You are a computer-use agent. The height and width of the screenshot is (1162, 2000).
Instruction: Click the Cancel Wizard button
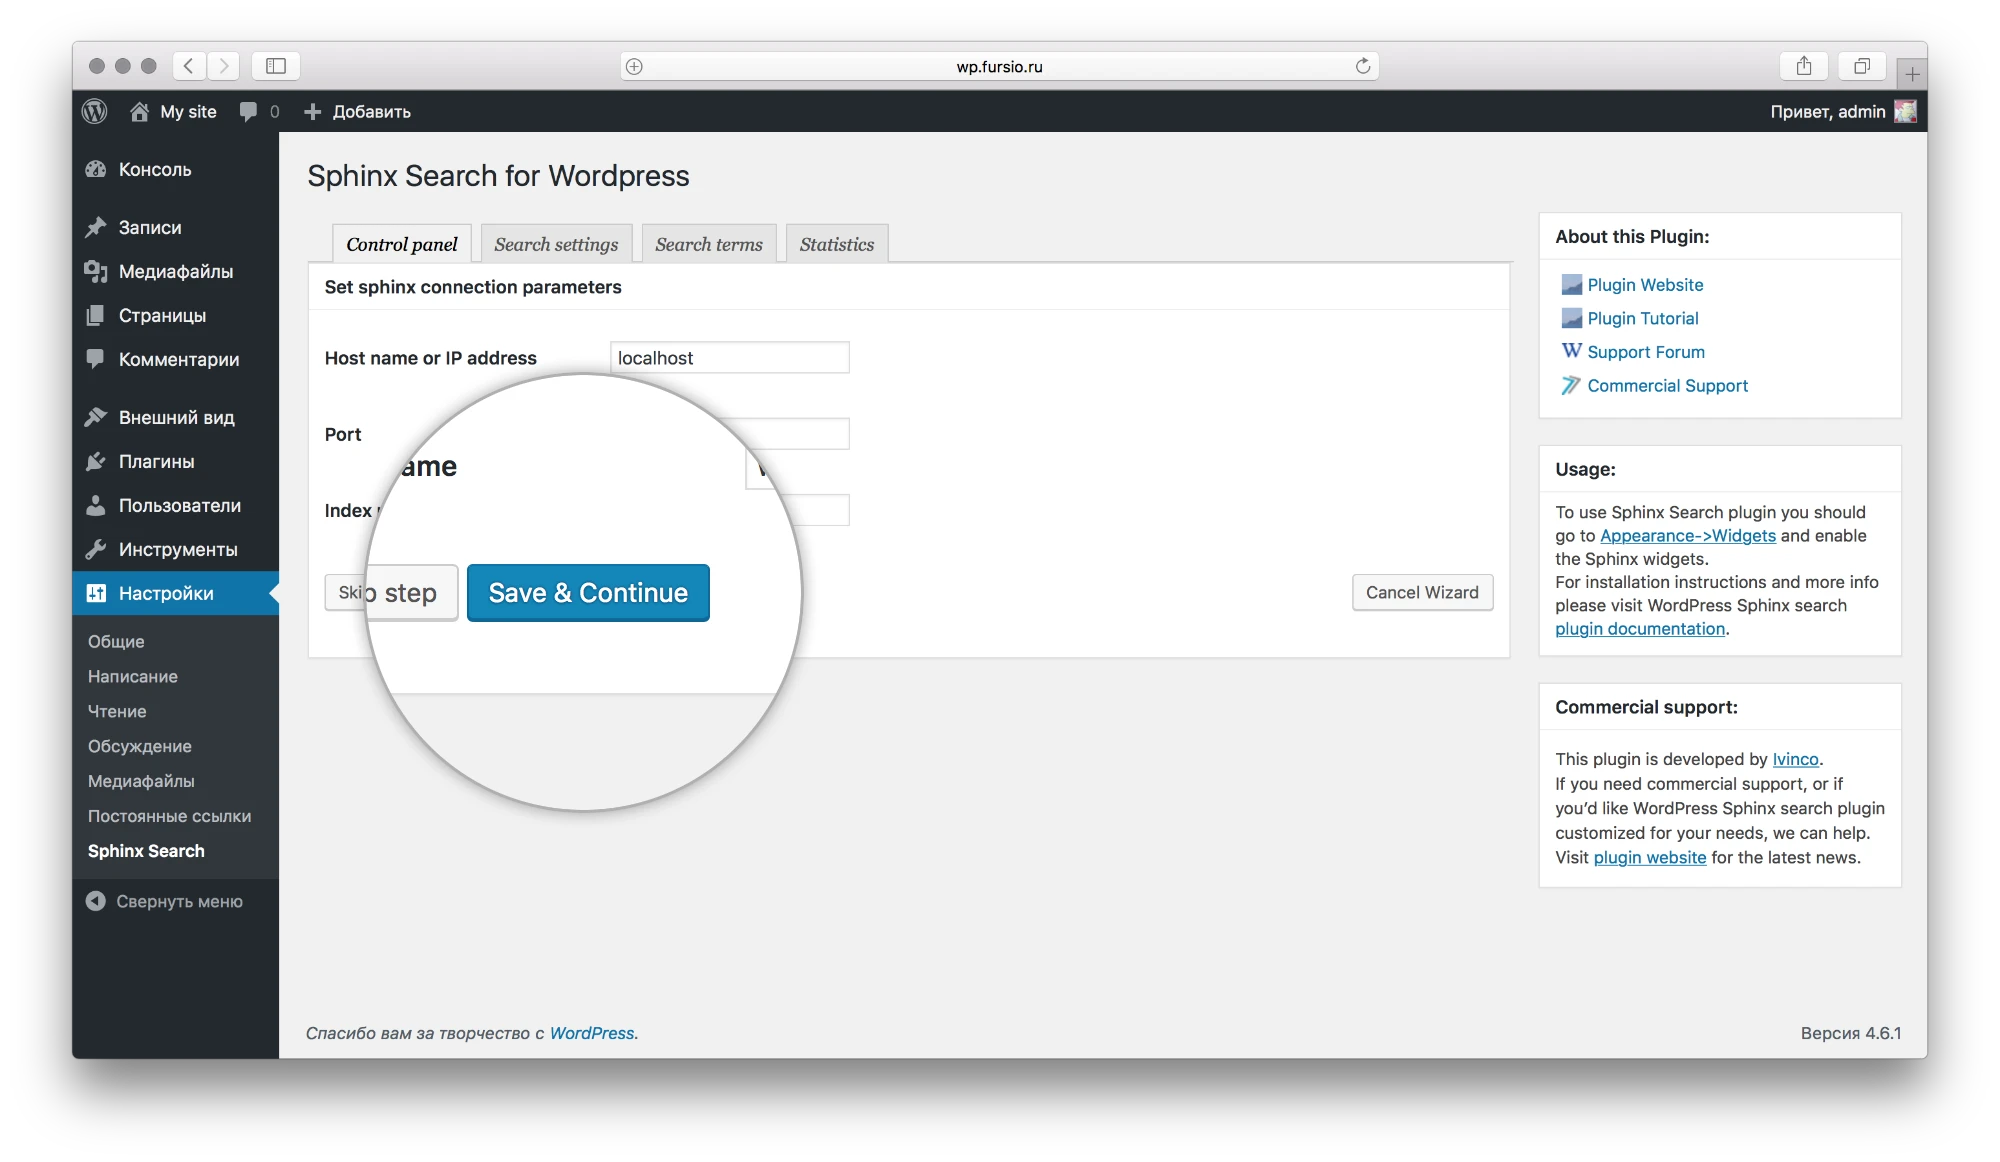click(x=1421, y=593)
